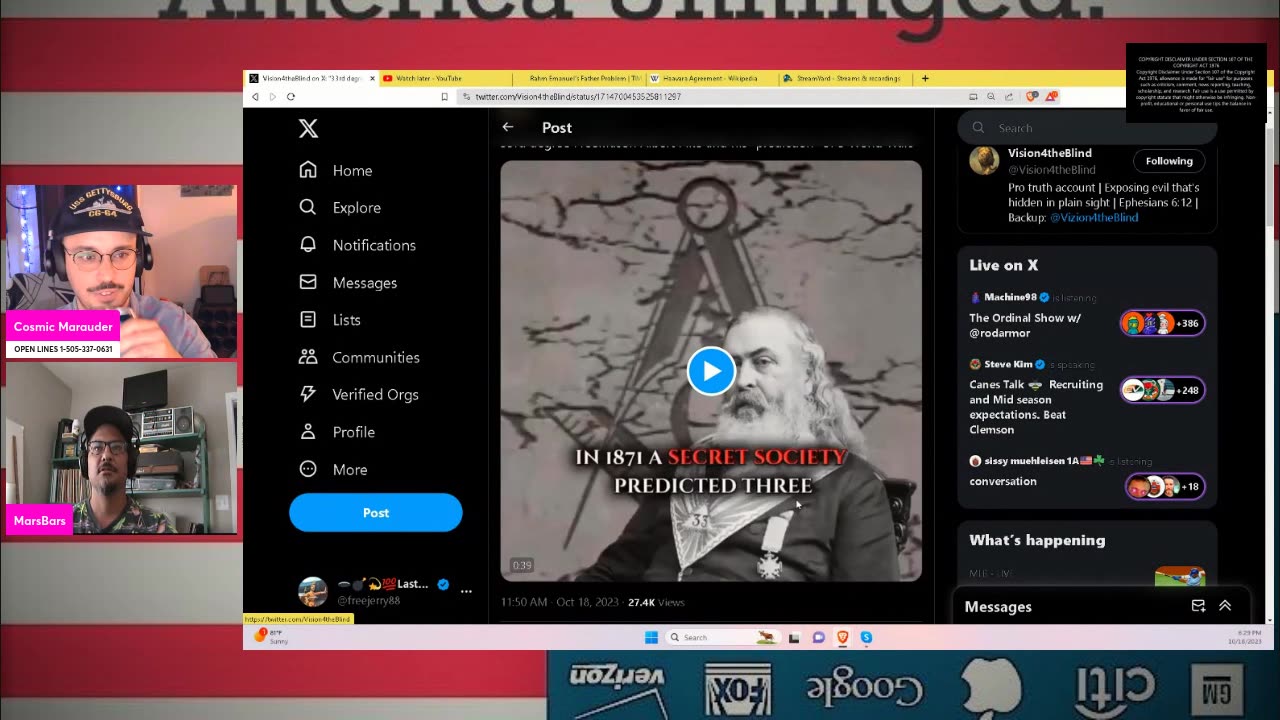Open the @Vizion4theBlind backup account link
Image resolution: width=1280 pixels, height=720 pixels.
(1093, 217)
